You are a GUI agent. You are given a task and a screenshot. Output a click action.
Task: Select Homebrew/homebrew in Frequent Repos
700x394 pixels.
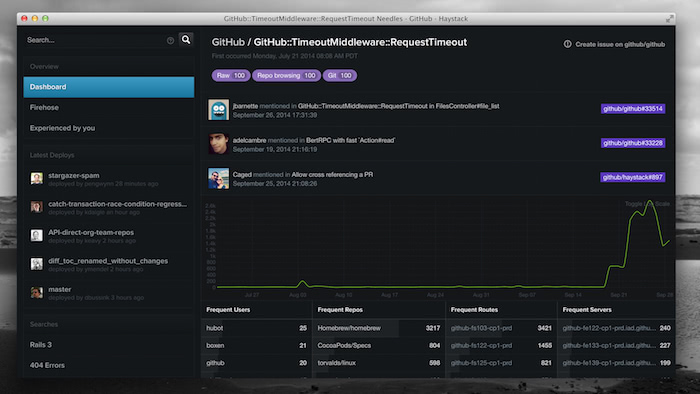[379, 328]
